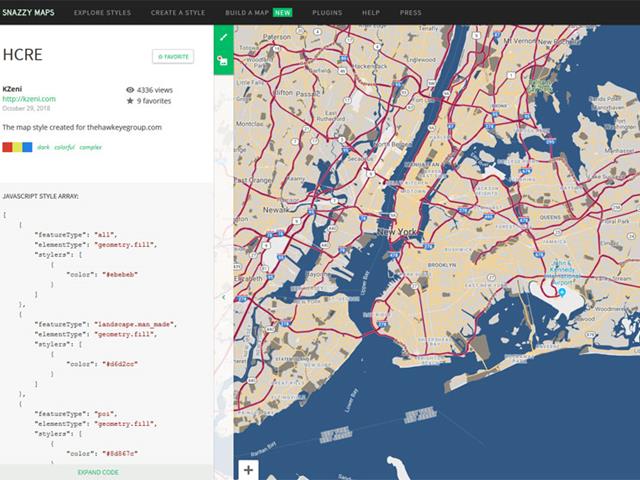
Task: Click the Elizabeth label on map
Action: click(248, 279)
